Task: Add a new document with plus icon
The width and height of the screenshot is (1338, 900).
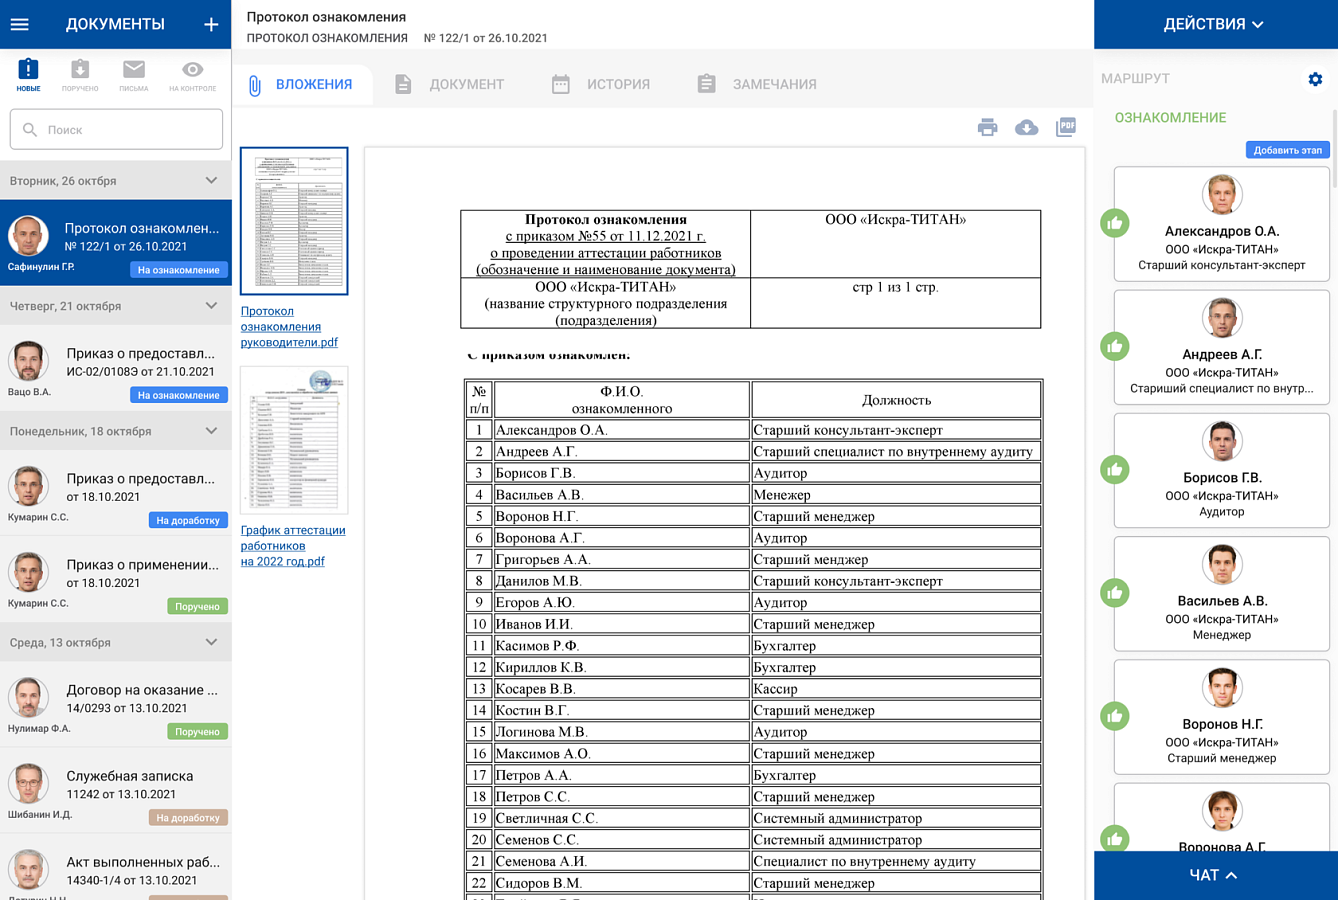Action: pyautogui.click(x=211, y=24)
